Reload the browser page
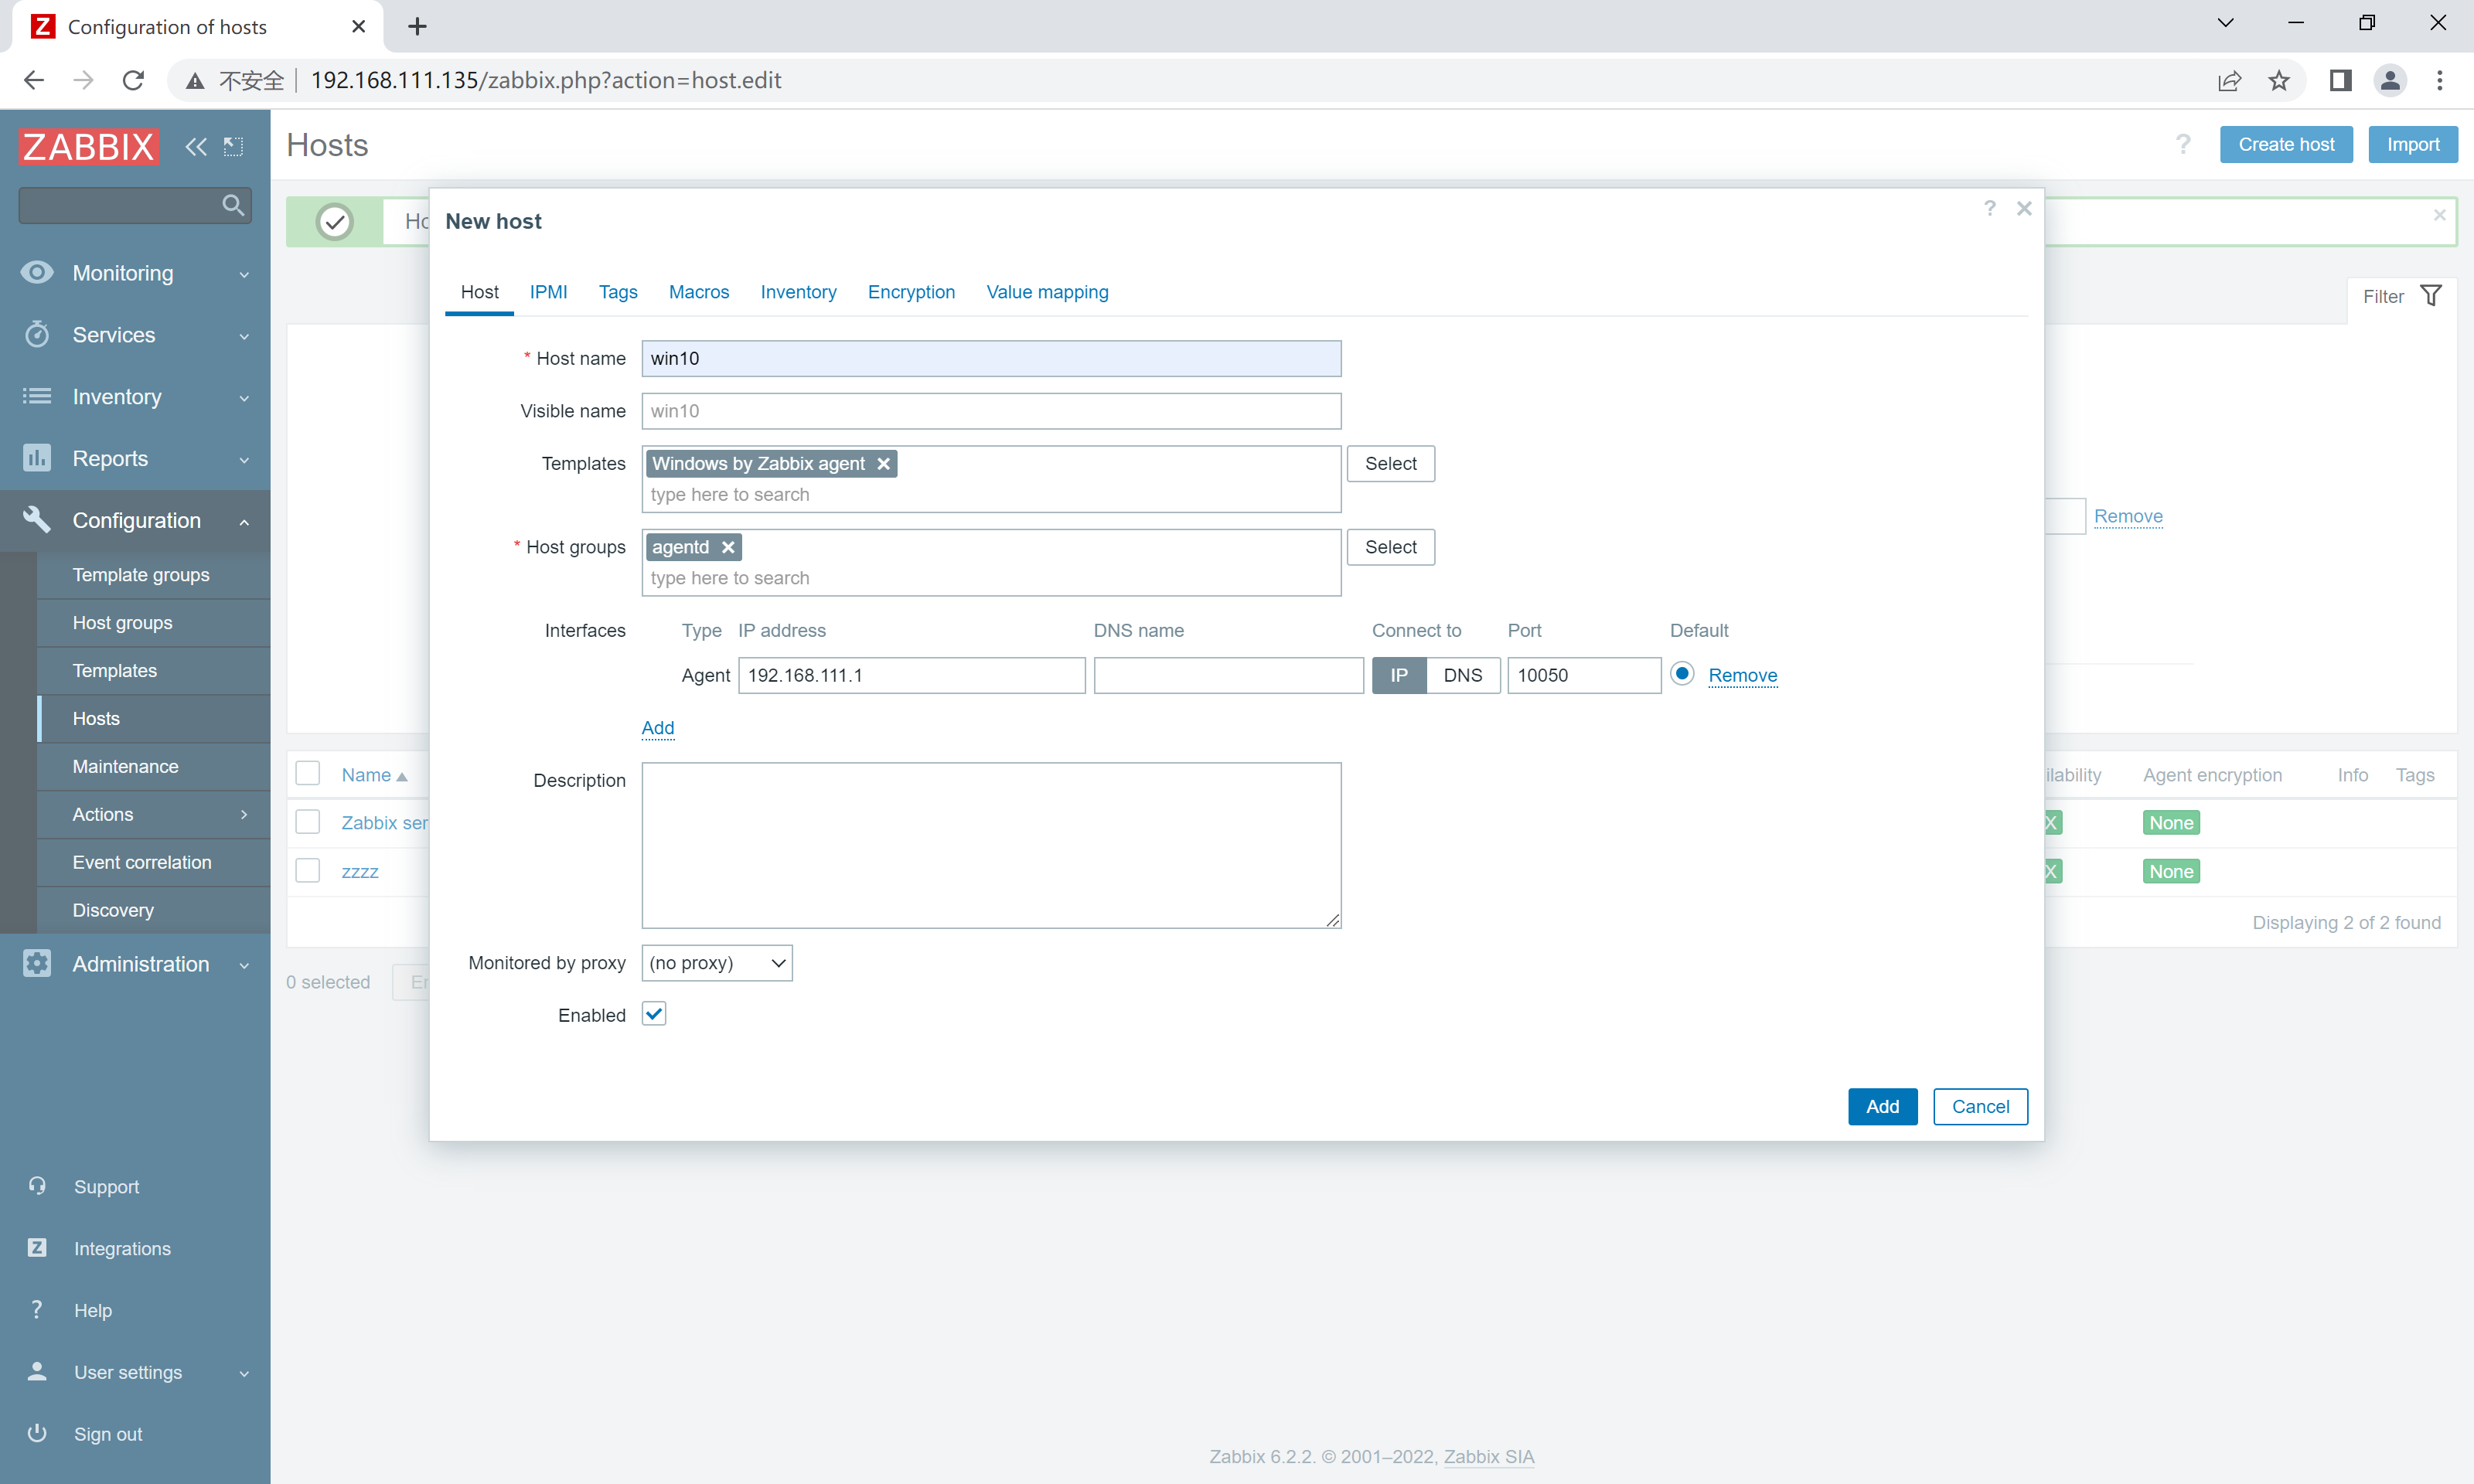Screen dimensions: 2474x1484 click(x=133, y=81)
